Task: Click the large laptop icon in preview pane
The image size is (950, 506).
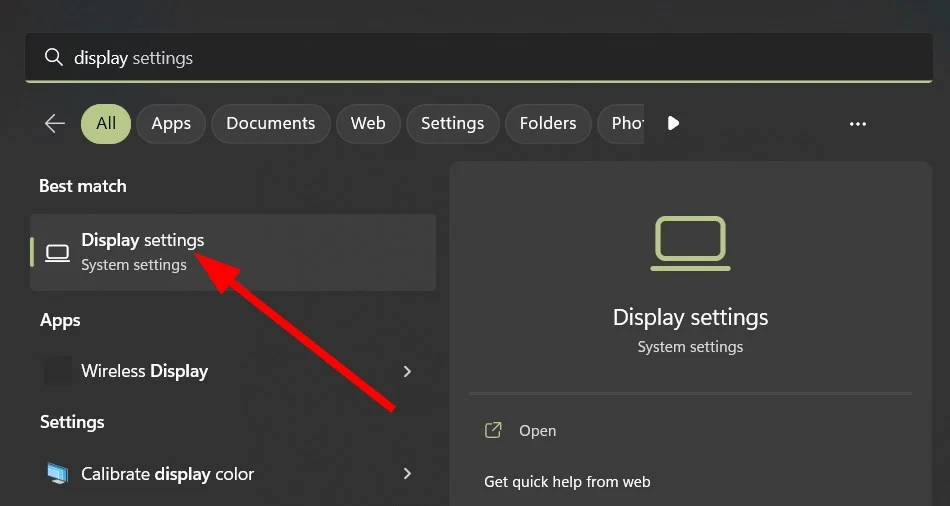Action: click(690, 243)
